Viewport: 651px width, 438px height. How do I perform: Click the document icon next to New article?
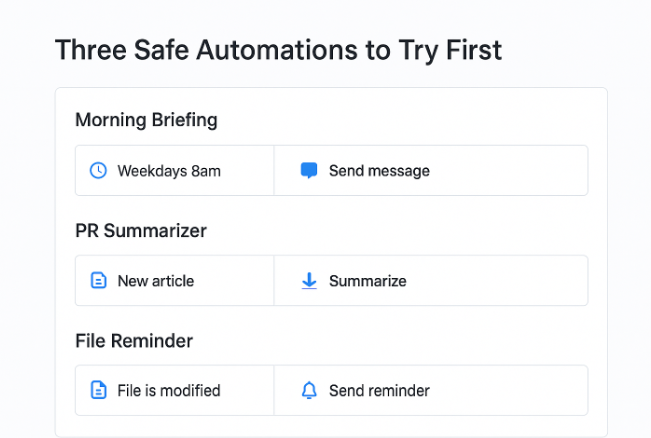tap(98, 281)
